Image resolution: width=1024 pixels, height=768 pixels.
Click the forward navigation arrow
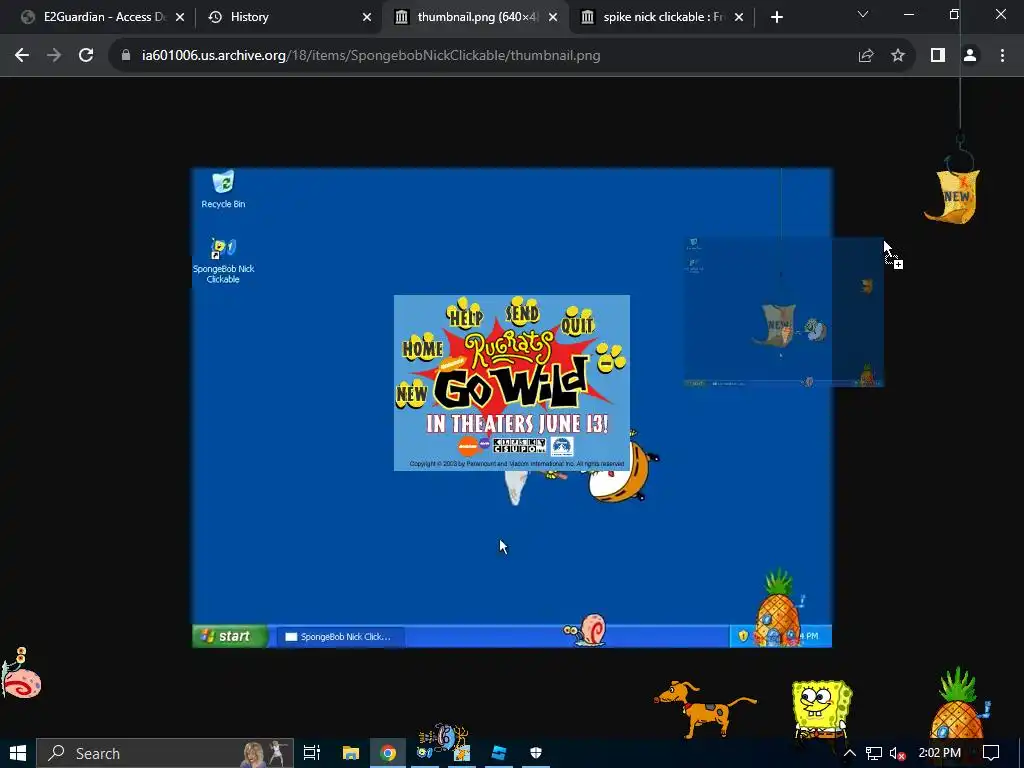(x=54, y=56)
